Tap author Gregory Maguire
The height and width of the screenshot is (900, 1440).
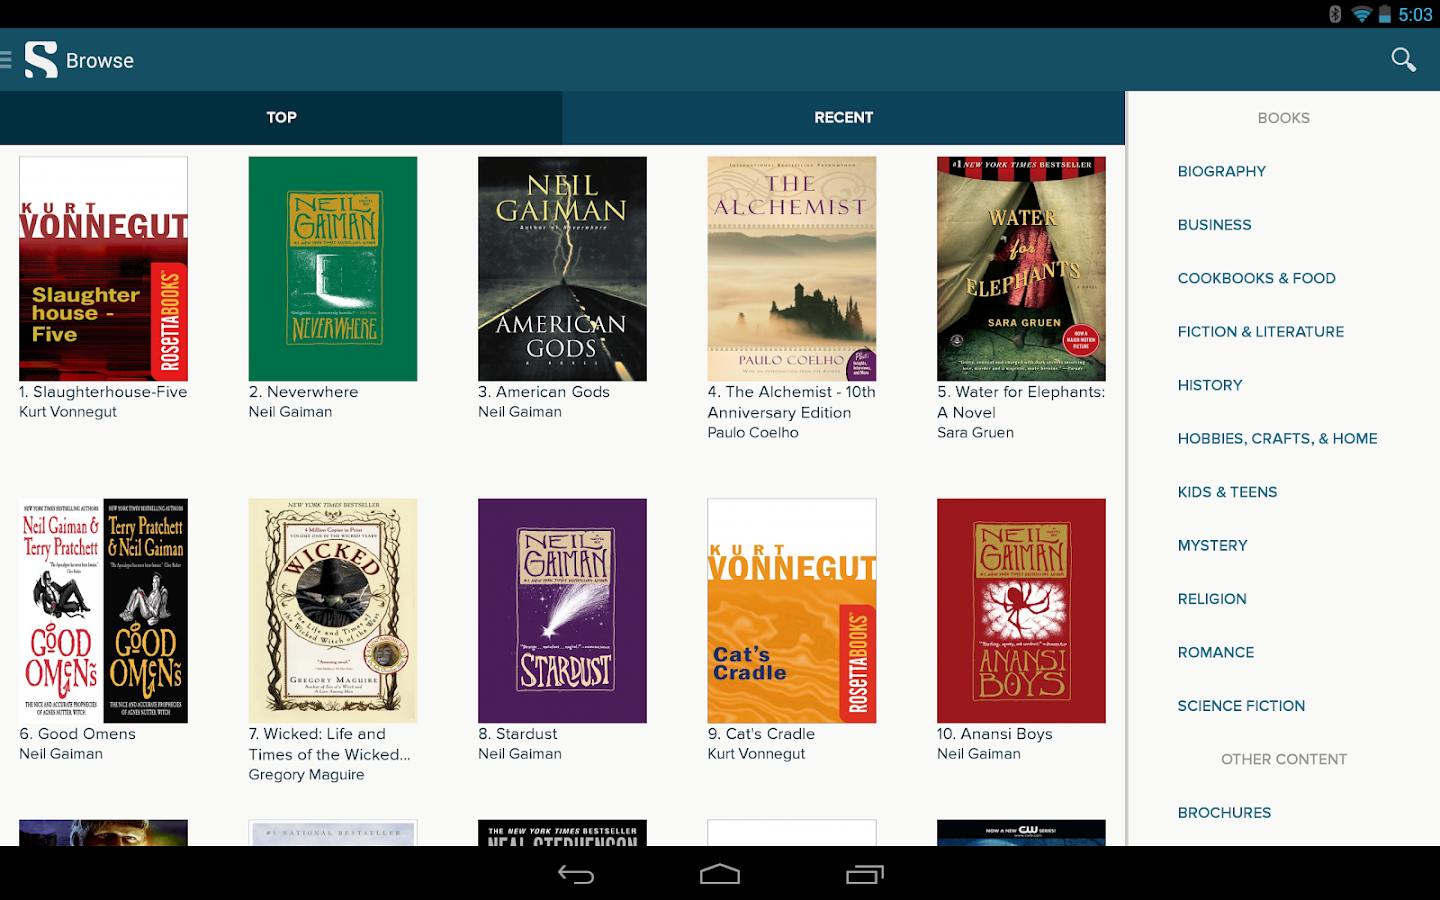tap(307, 775)
